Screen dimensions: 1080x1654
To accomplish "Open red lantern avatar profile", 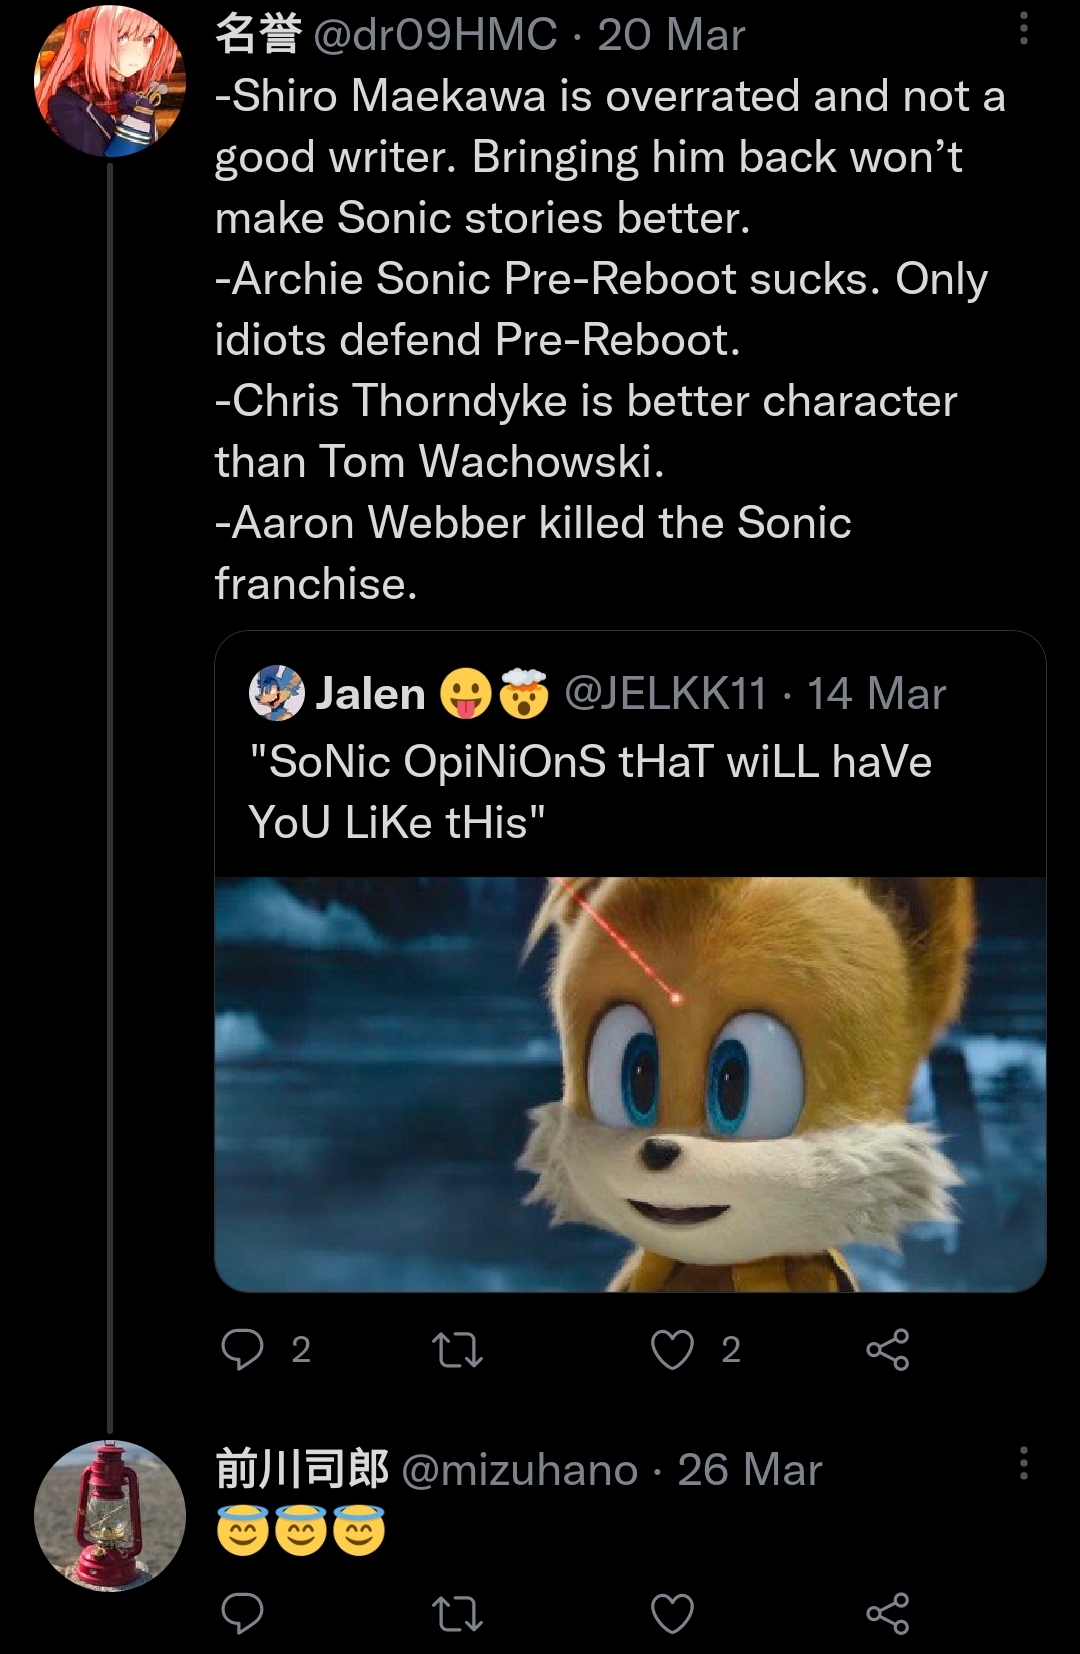I will [x=110, y=1515].
